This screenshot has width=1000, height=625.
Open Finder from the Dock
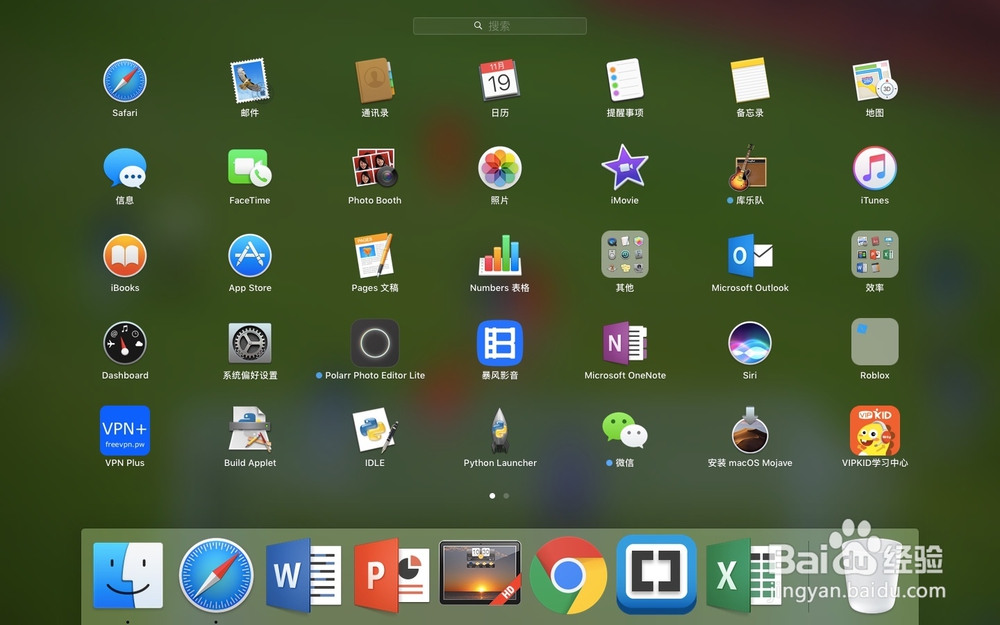click(128, 575)
